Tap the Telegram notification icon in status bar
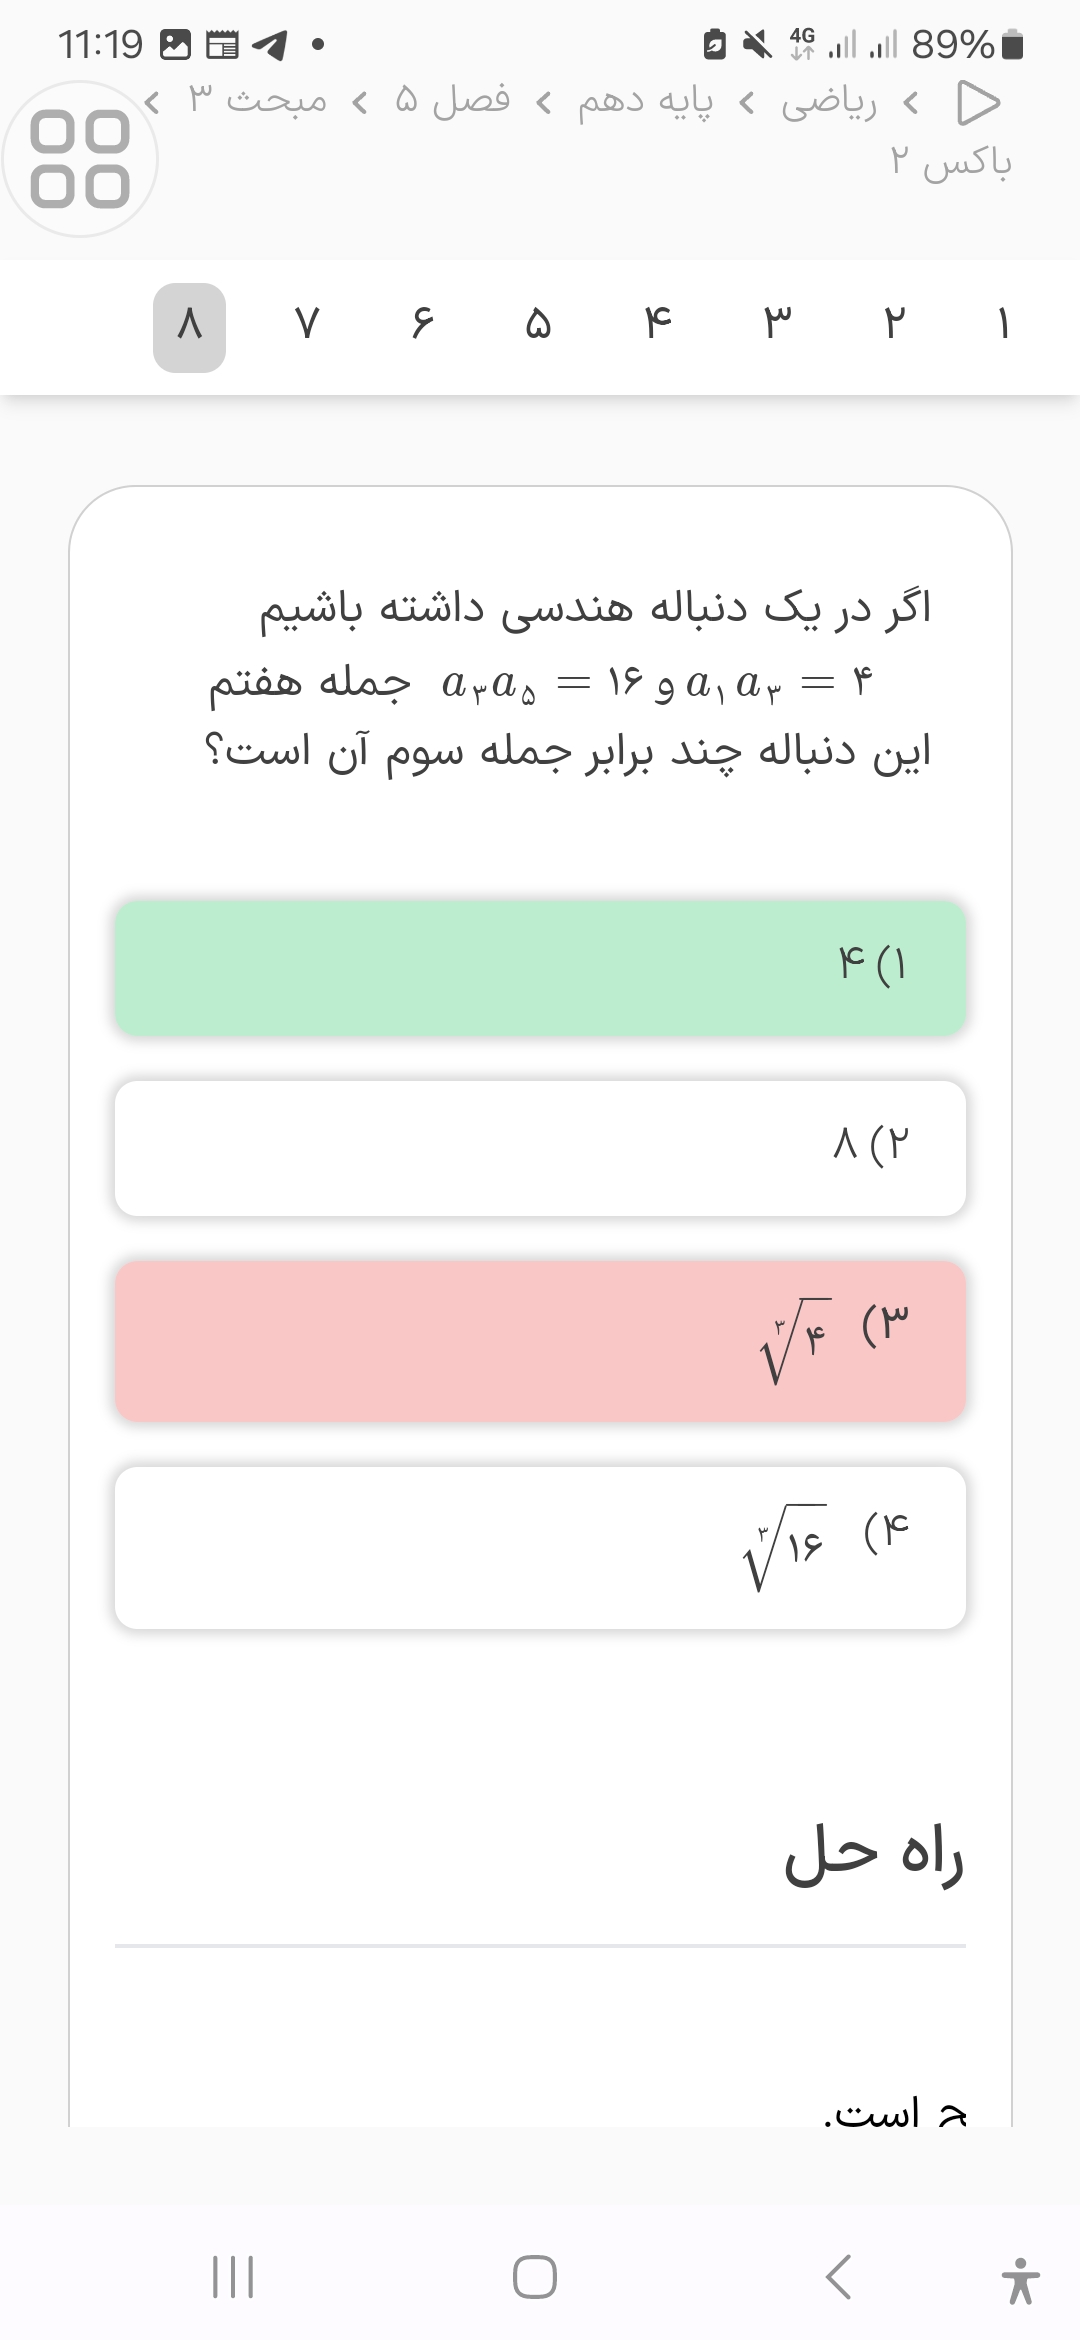Screen dimensions: 1080x2340 [270, 45]
